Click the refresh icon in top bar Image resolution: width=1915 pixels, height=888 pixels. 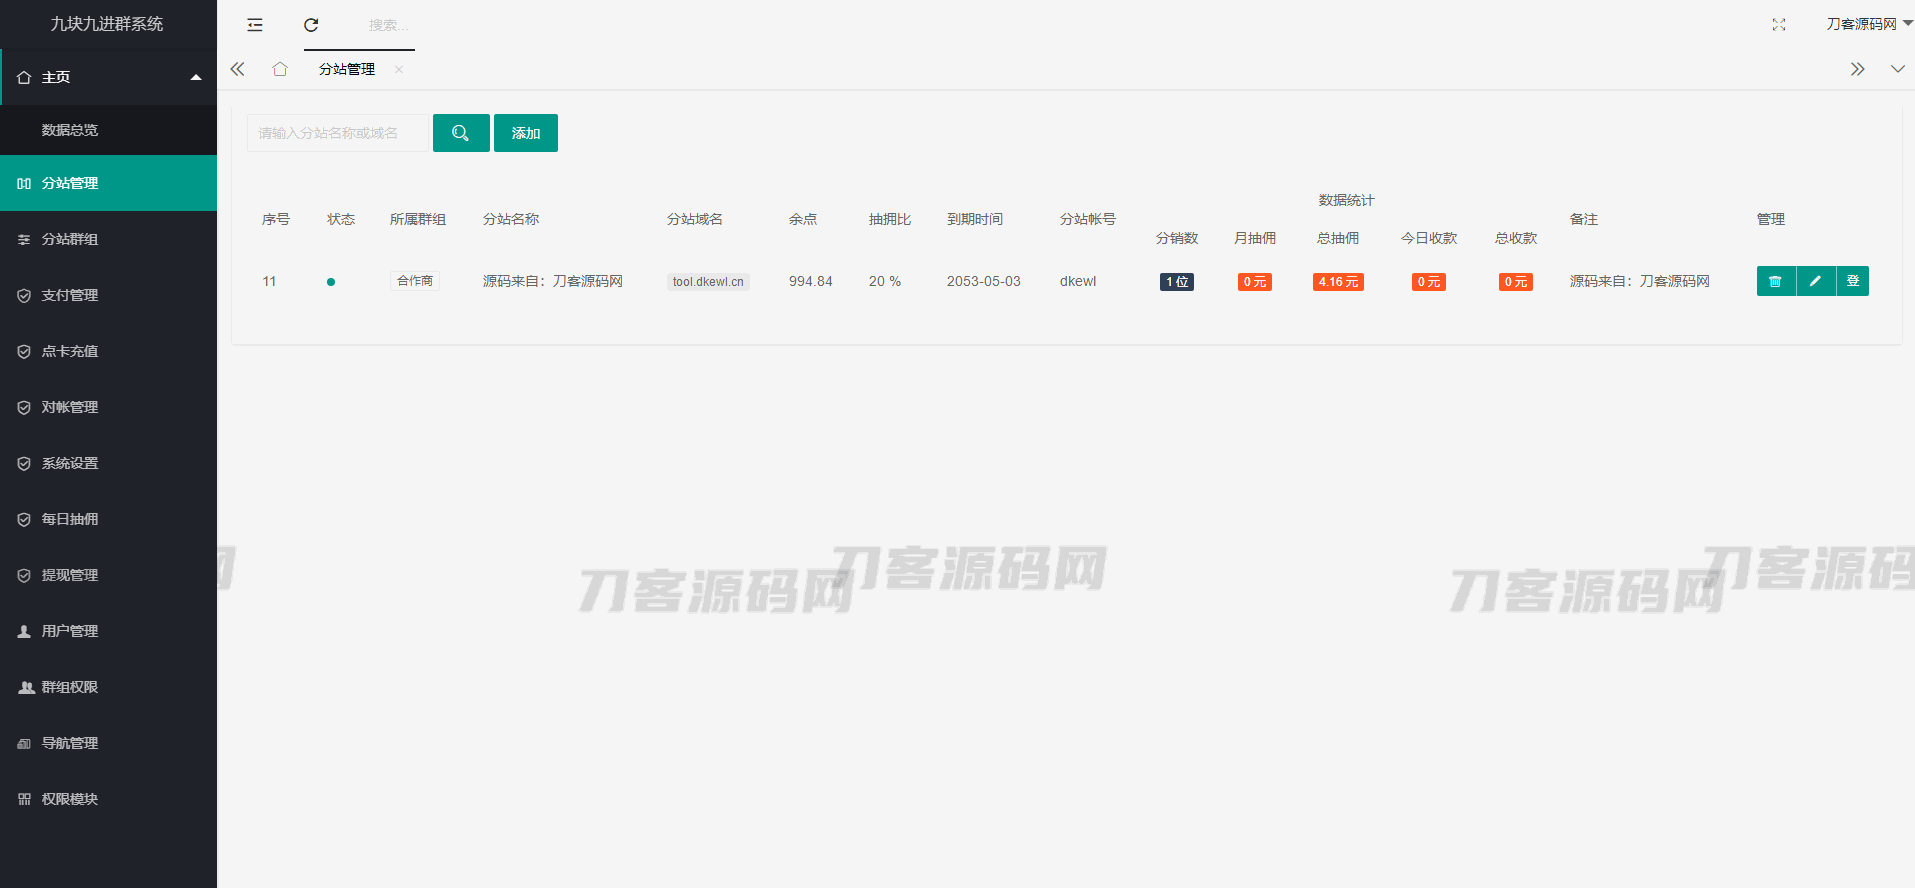point(311,25)
